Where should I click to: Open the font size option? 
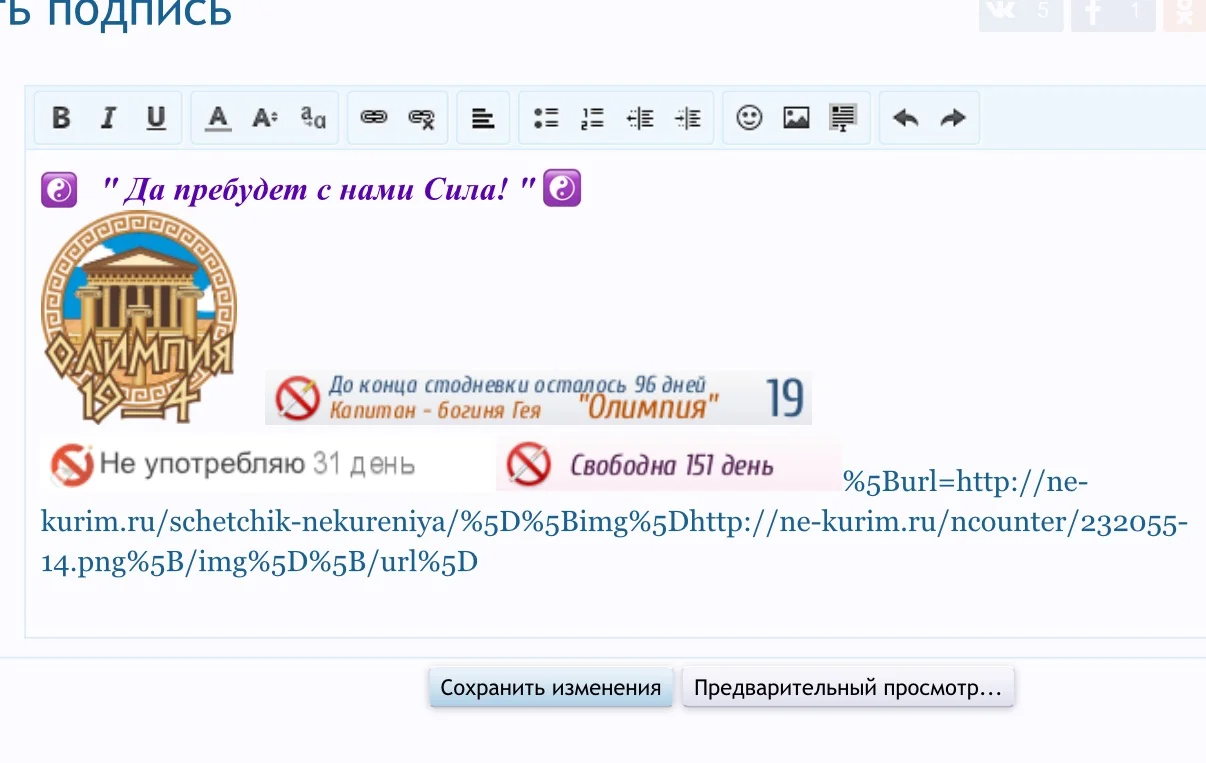[265, 118]
